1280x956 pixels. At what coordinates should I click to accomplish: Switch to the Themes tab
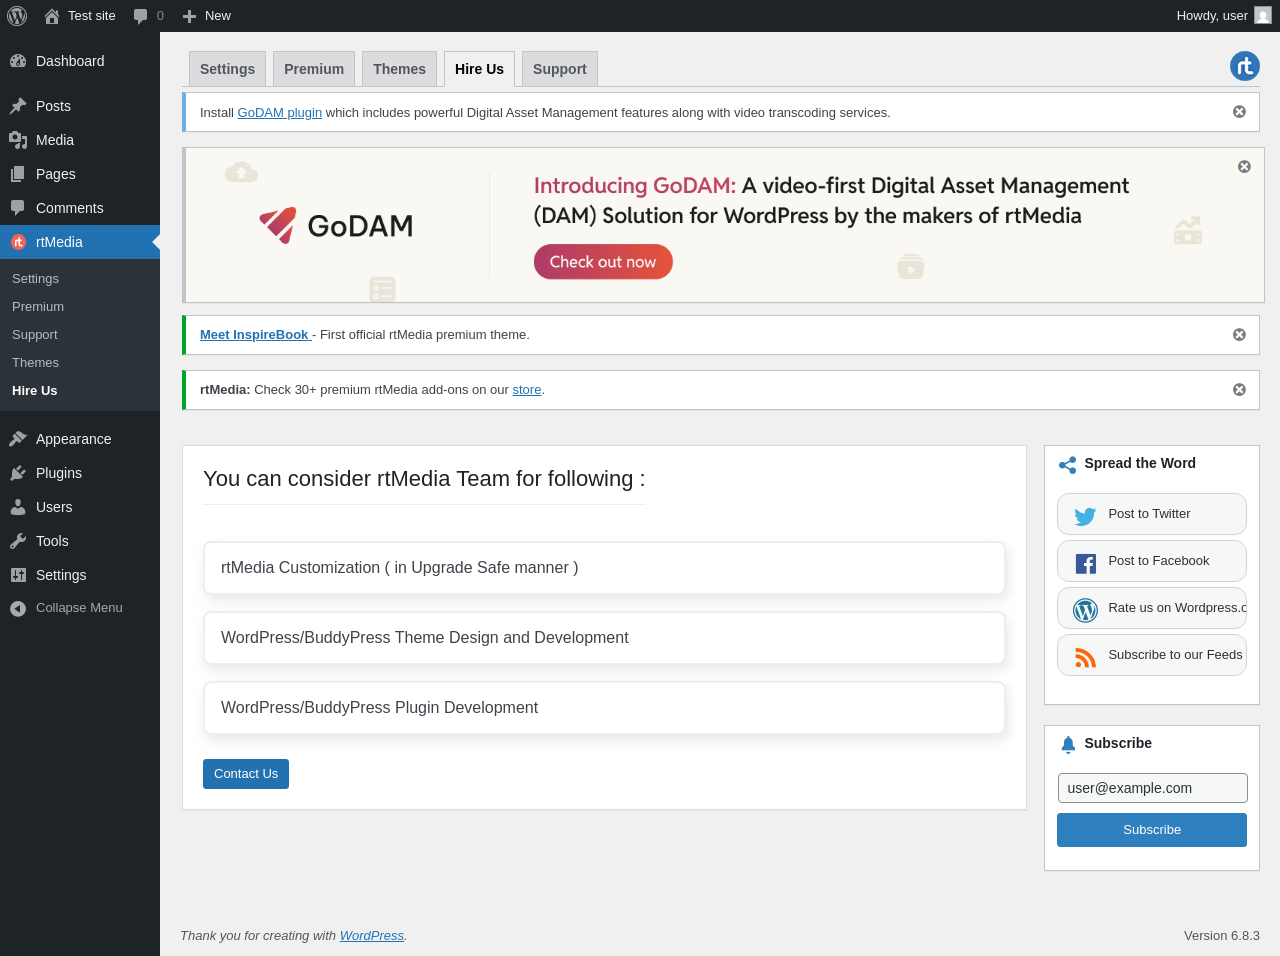[x=400, y=69]
